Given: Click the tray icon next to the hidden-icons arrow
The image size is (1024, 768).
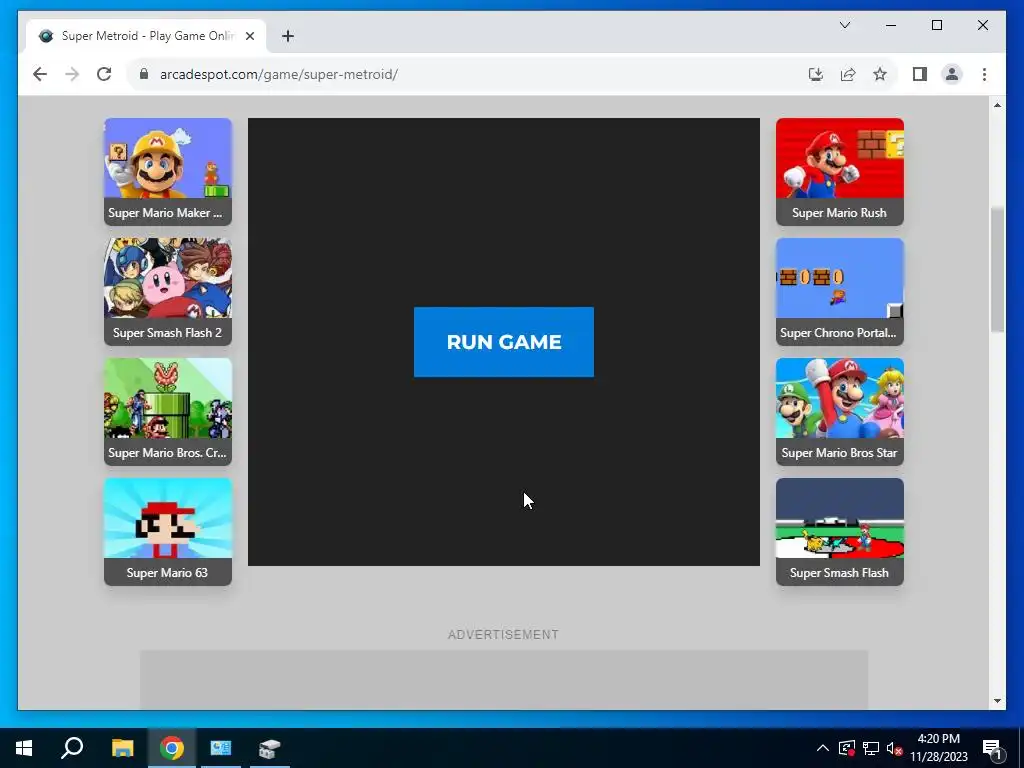Looking at the screenshot, I should pos(847,748).
